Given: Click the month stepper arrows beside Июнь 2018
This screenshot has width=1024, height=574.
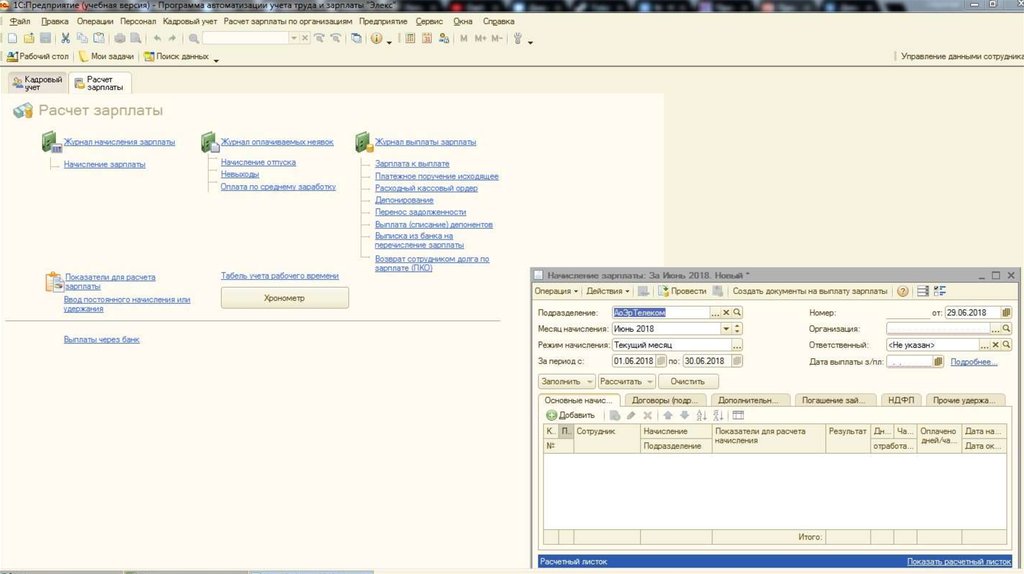Looking at the screenshot, I should (x=738, y=328).
